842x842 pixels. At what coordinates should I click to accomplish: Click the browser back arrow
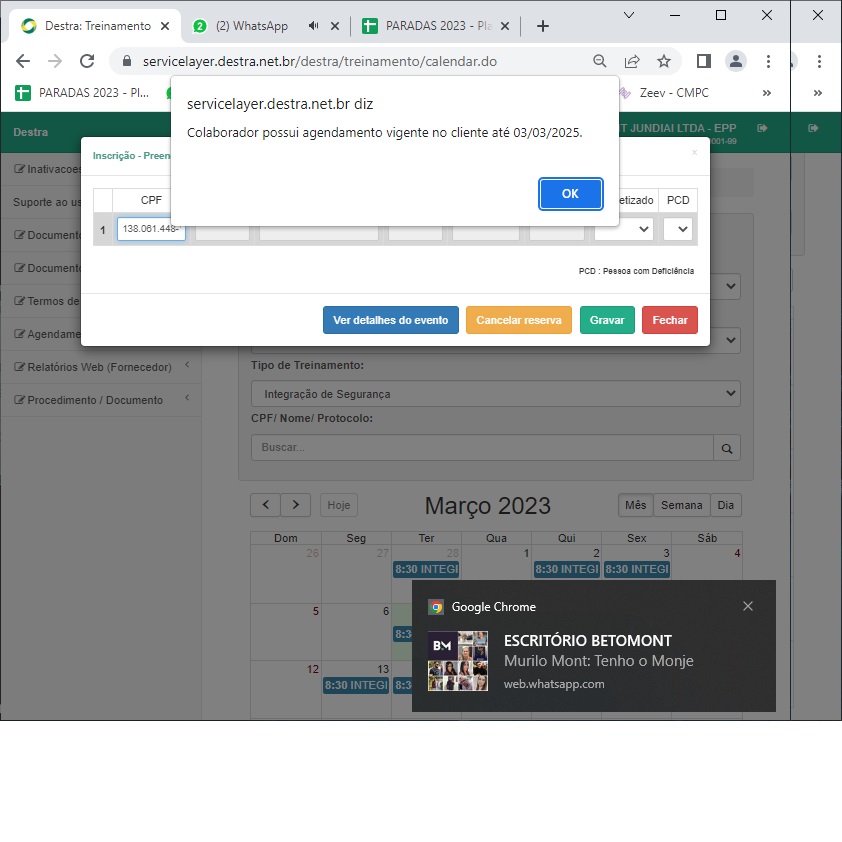point(23,61)
